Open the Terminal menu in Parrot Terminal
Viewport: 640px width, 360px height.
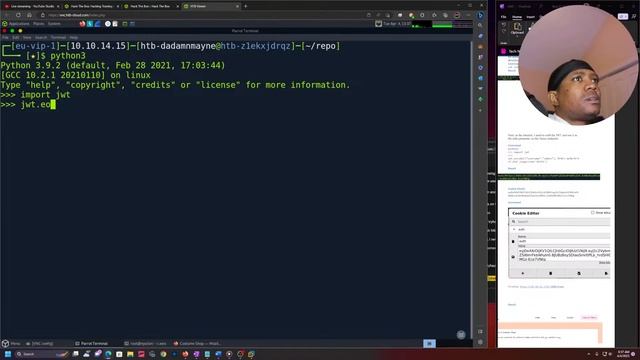58,37
